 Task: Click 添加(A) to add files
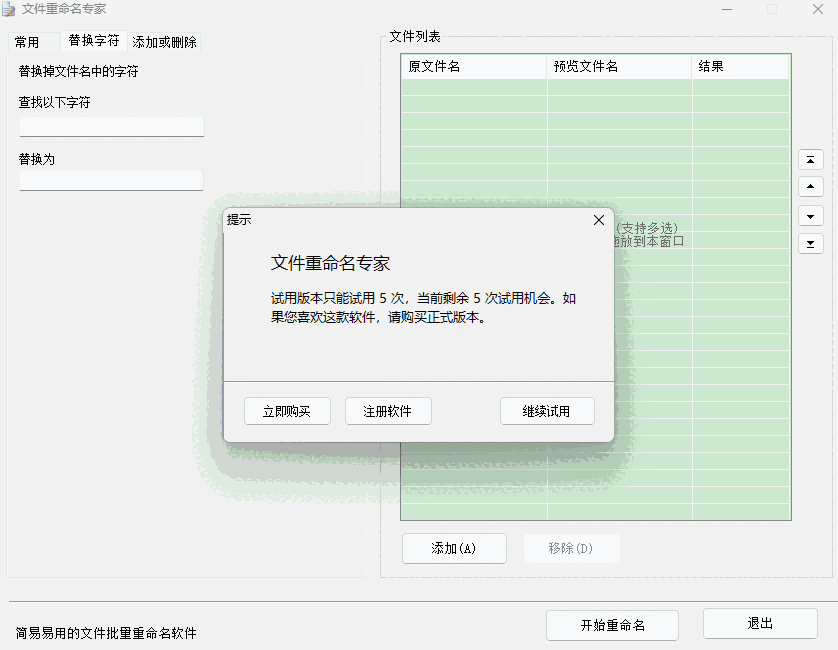454,548
